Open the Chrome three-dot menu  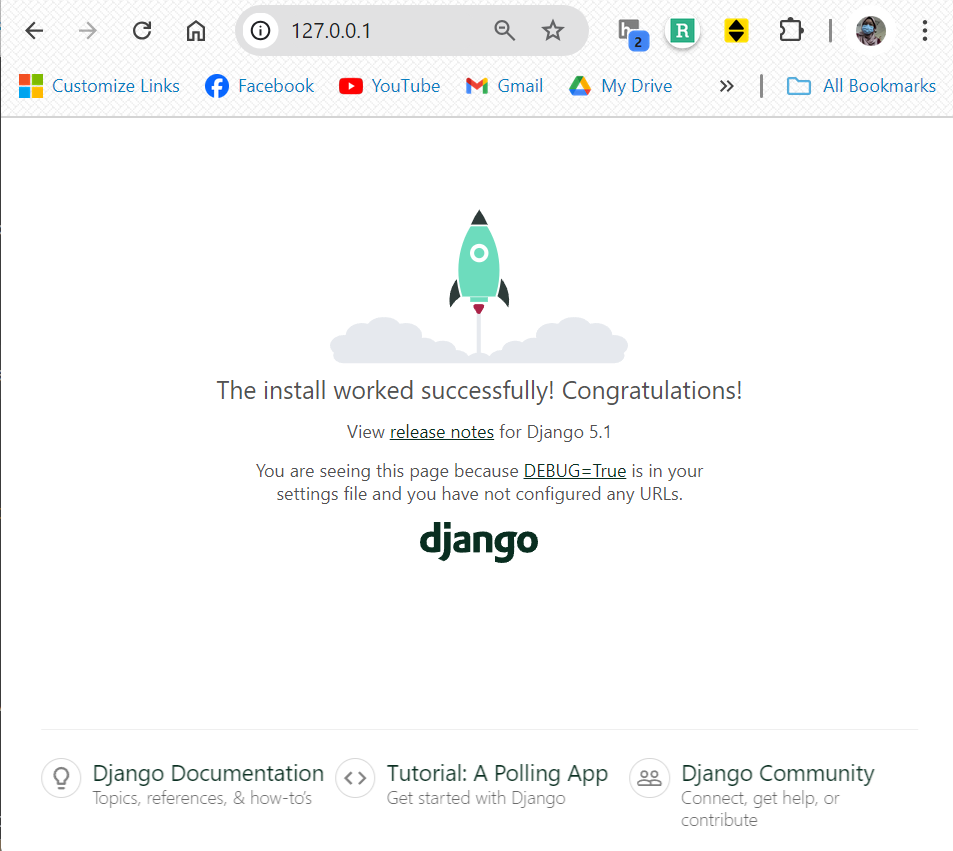(925, 31)
